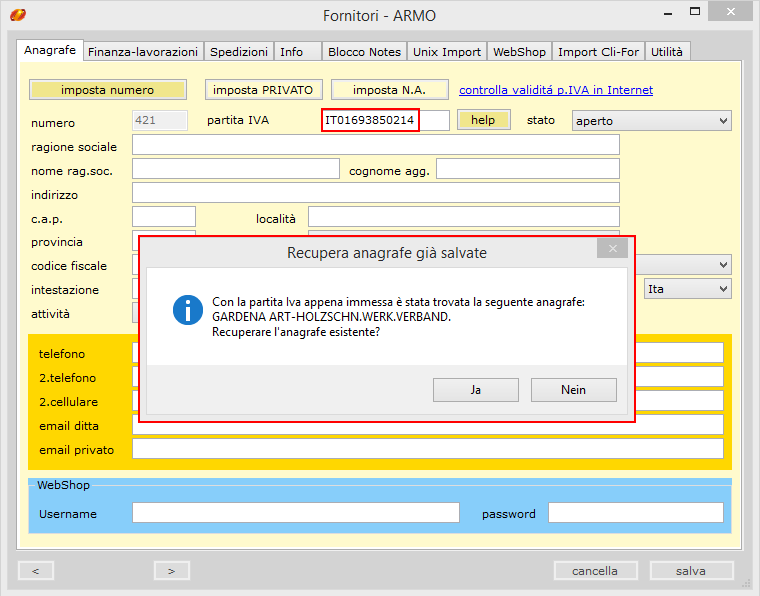The width and height of the screenshot is (760, 596).
Task: Open the stato dropdown showing aperto
Action: (x=651, y=121)
